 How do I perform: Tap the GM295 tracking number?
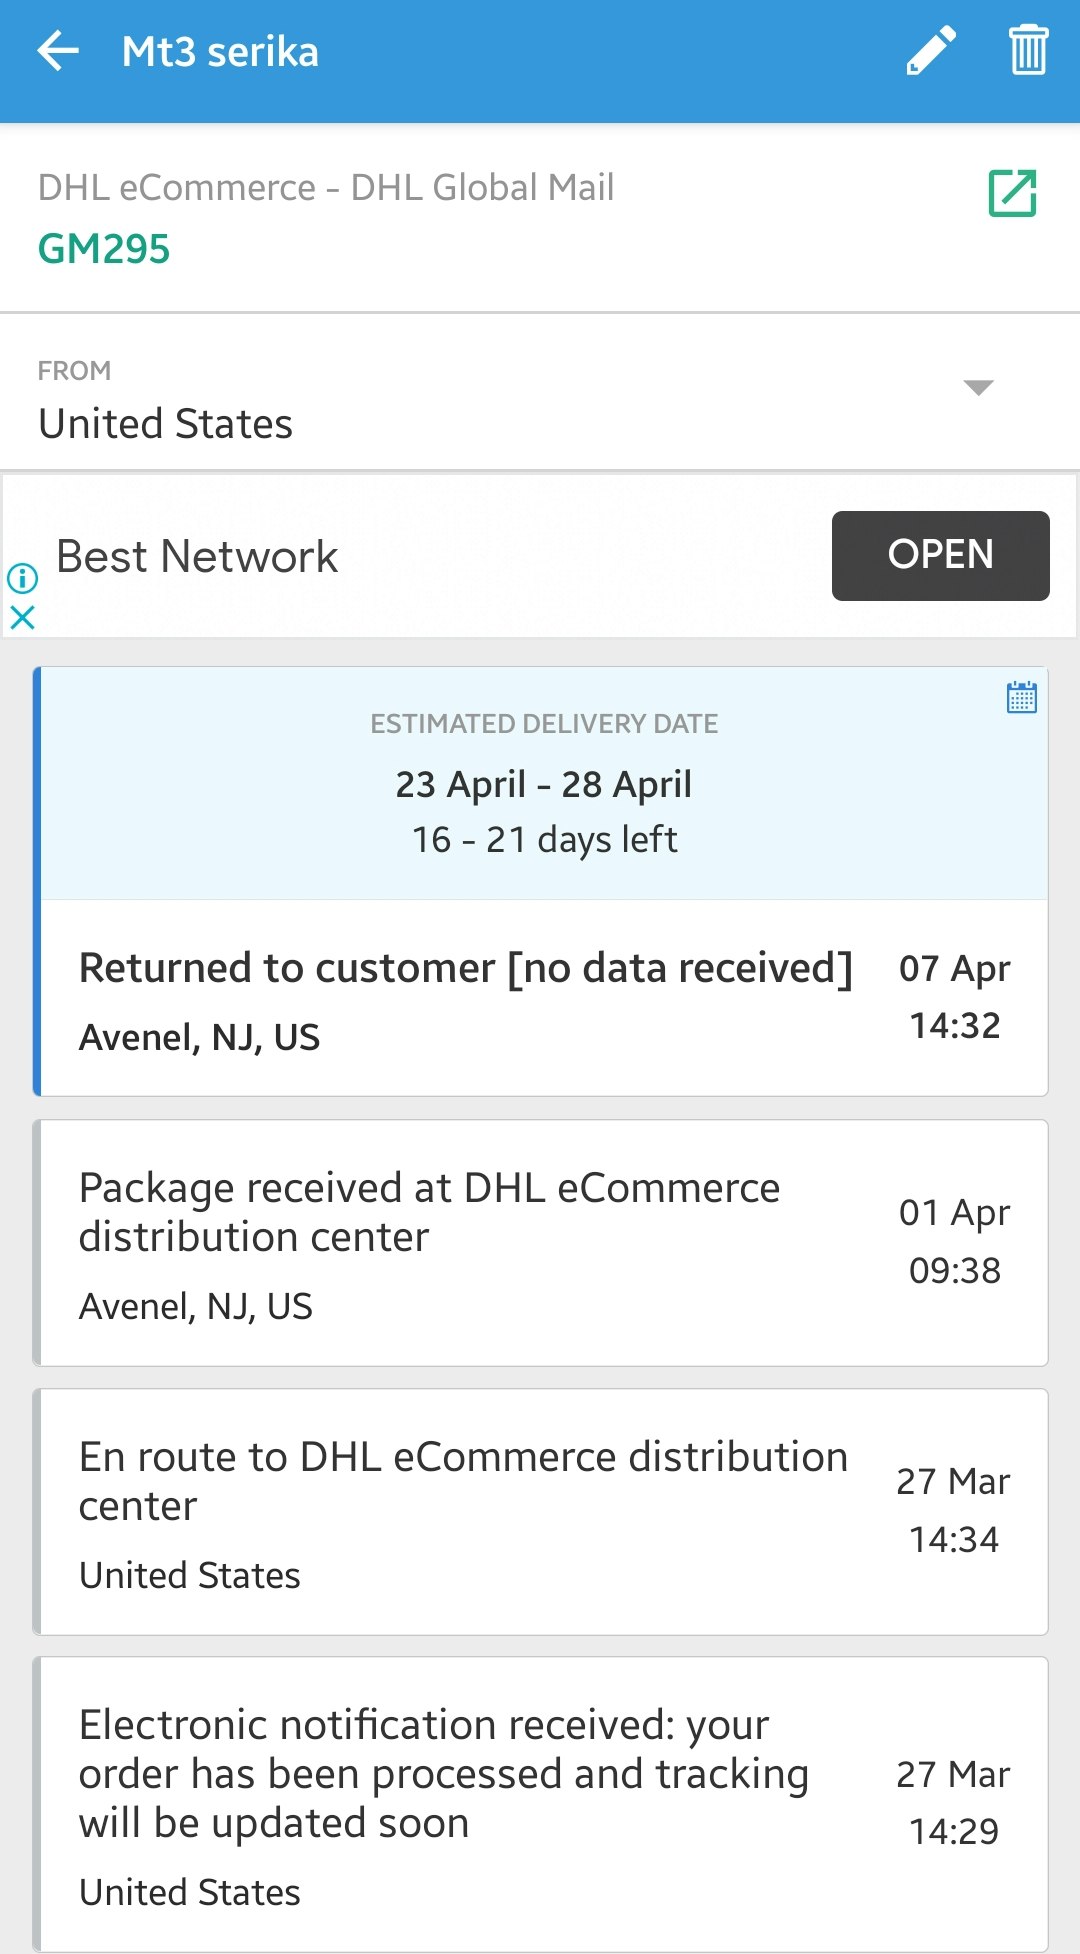pos(104,249)
